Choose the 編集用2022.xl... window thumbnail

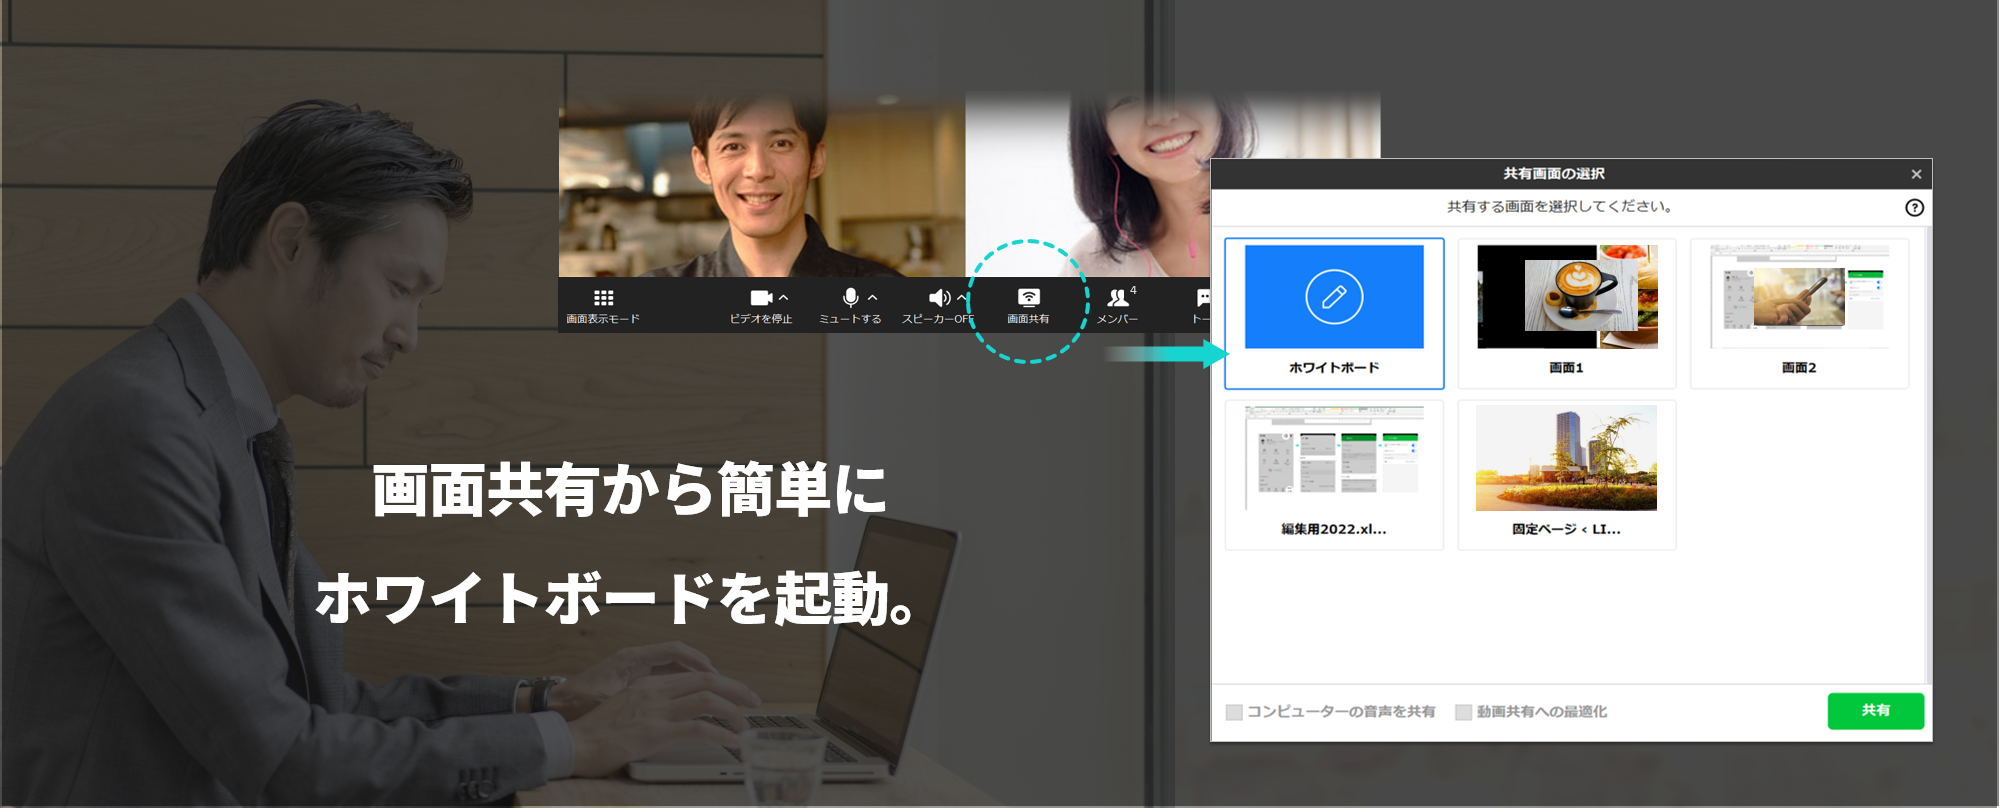point(1334,474)
